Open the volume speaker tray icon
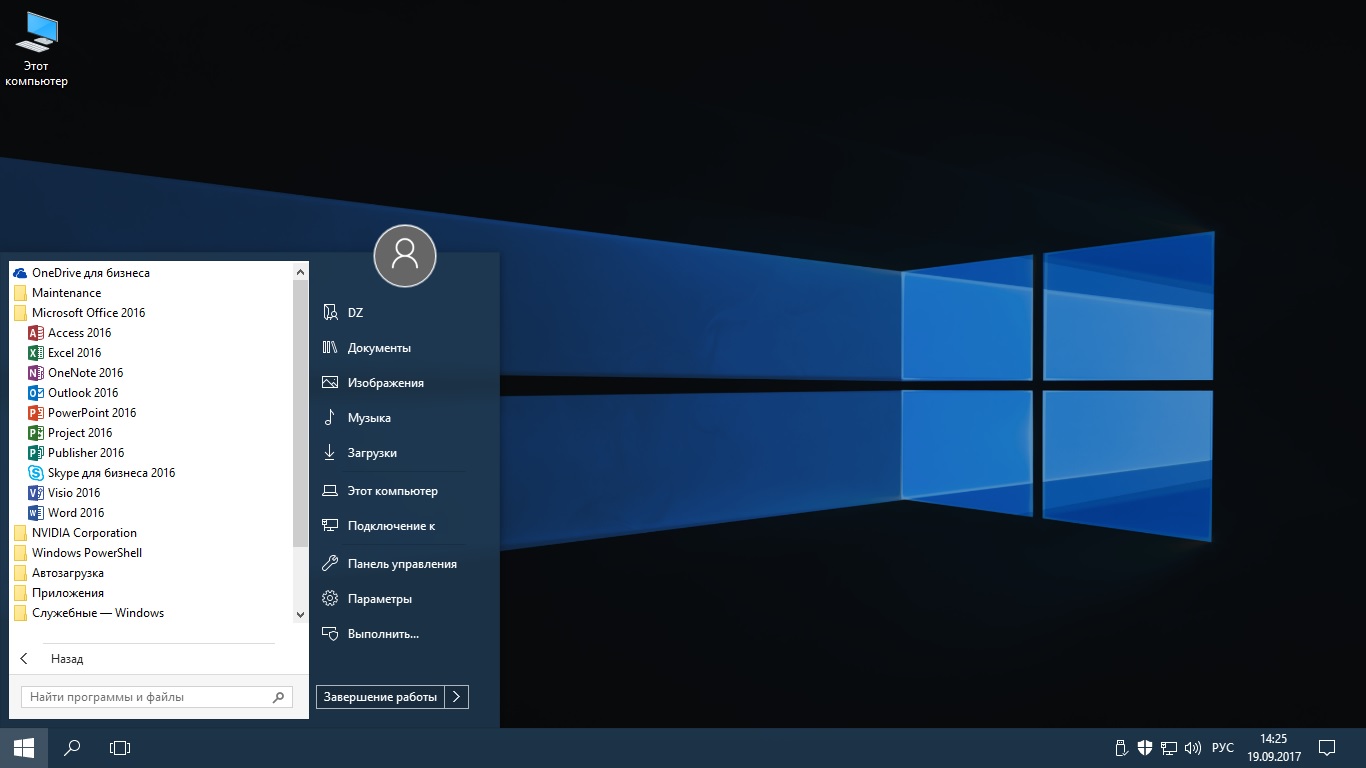This screenshot has height=768, width=1366. tap(1192, 748)
